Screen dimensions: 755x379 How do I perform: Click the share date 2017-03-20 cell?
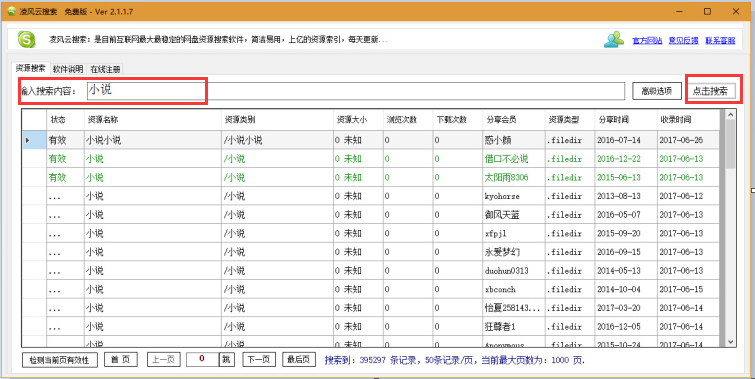(x=625, y=308)
